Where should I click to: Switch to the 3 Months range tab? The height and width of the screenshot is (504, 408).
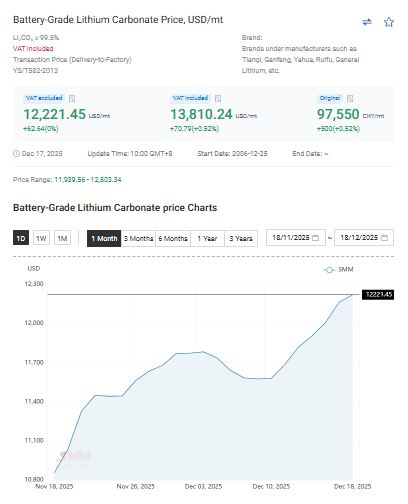pos(138,239)
